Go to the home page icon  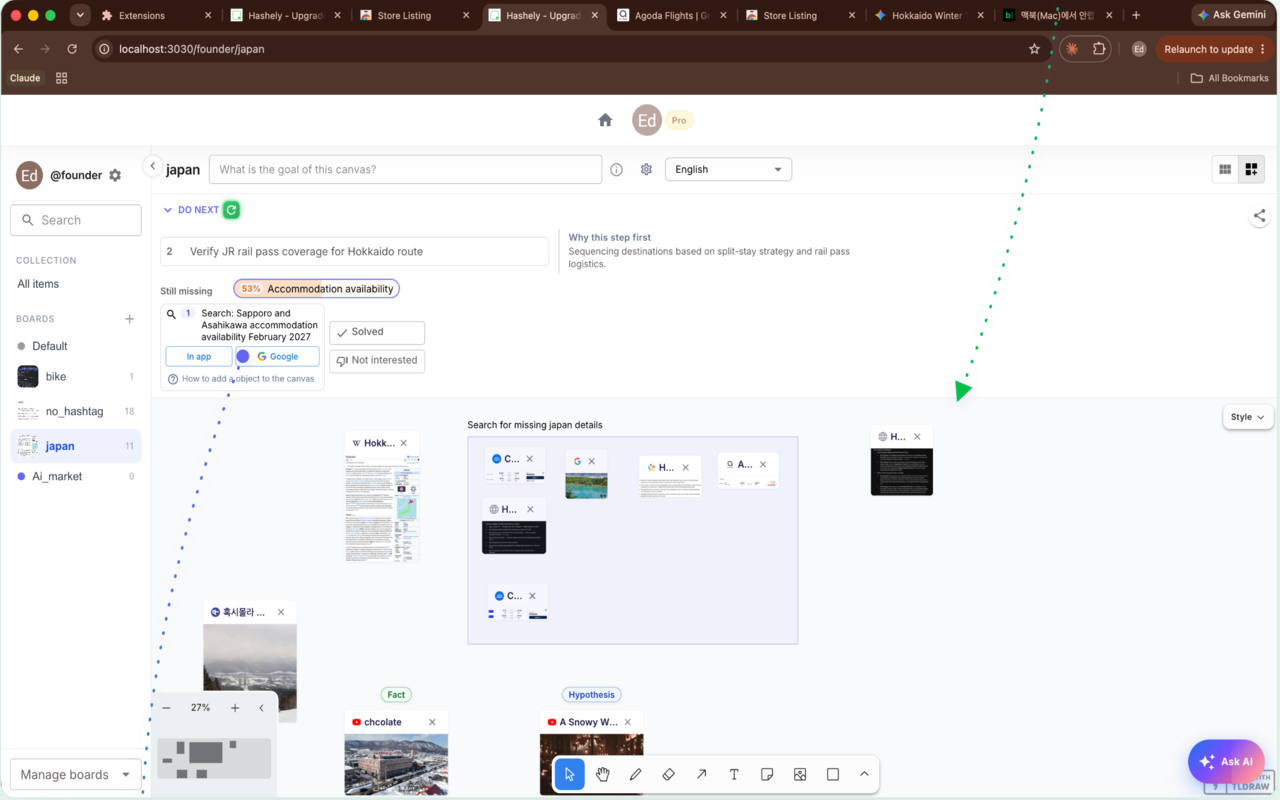point(605,120)
